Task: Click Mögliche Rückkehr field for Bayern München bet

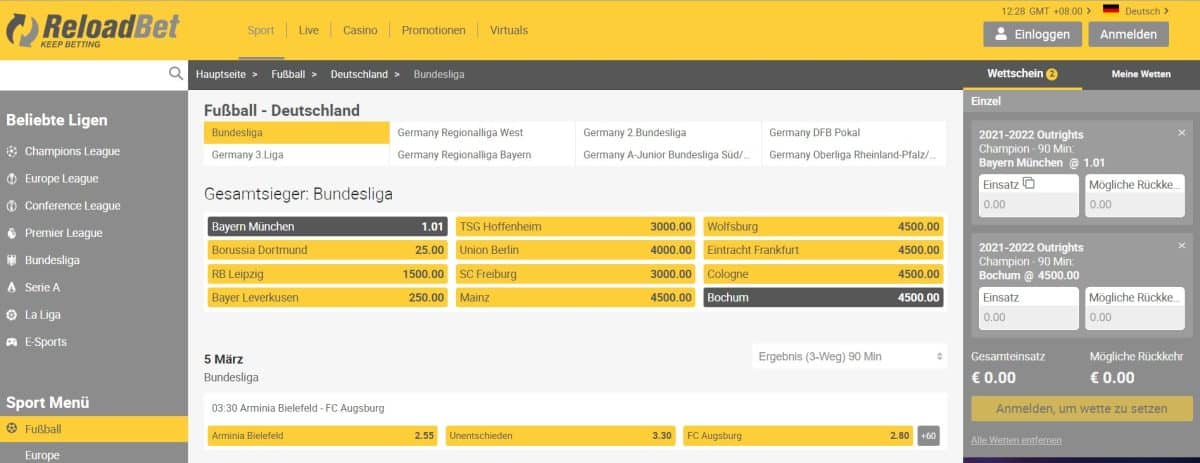Action: pyautogui.click(x=1135, y=204)
